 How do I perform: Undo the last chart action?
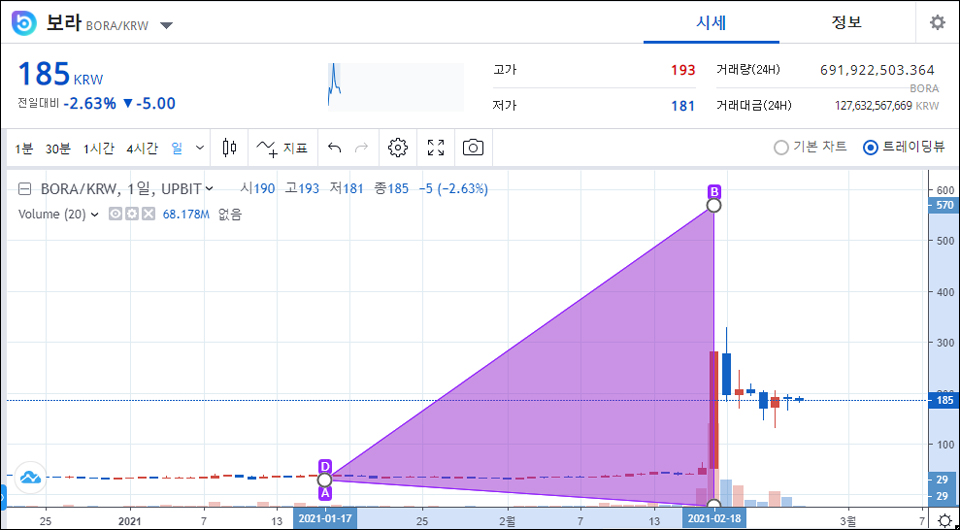point(334,147)
